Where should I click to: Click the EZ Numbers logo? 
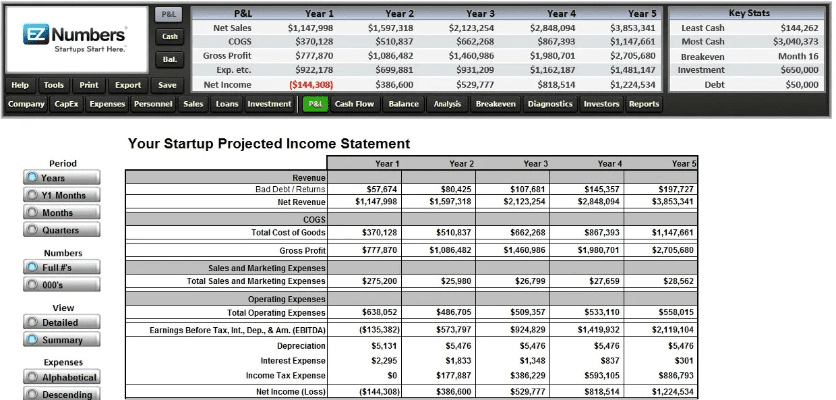[x=76, y=40]
